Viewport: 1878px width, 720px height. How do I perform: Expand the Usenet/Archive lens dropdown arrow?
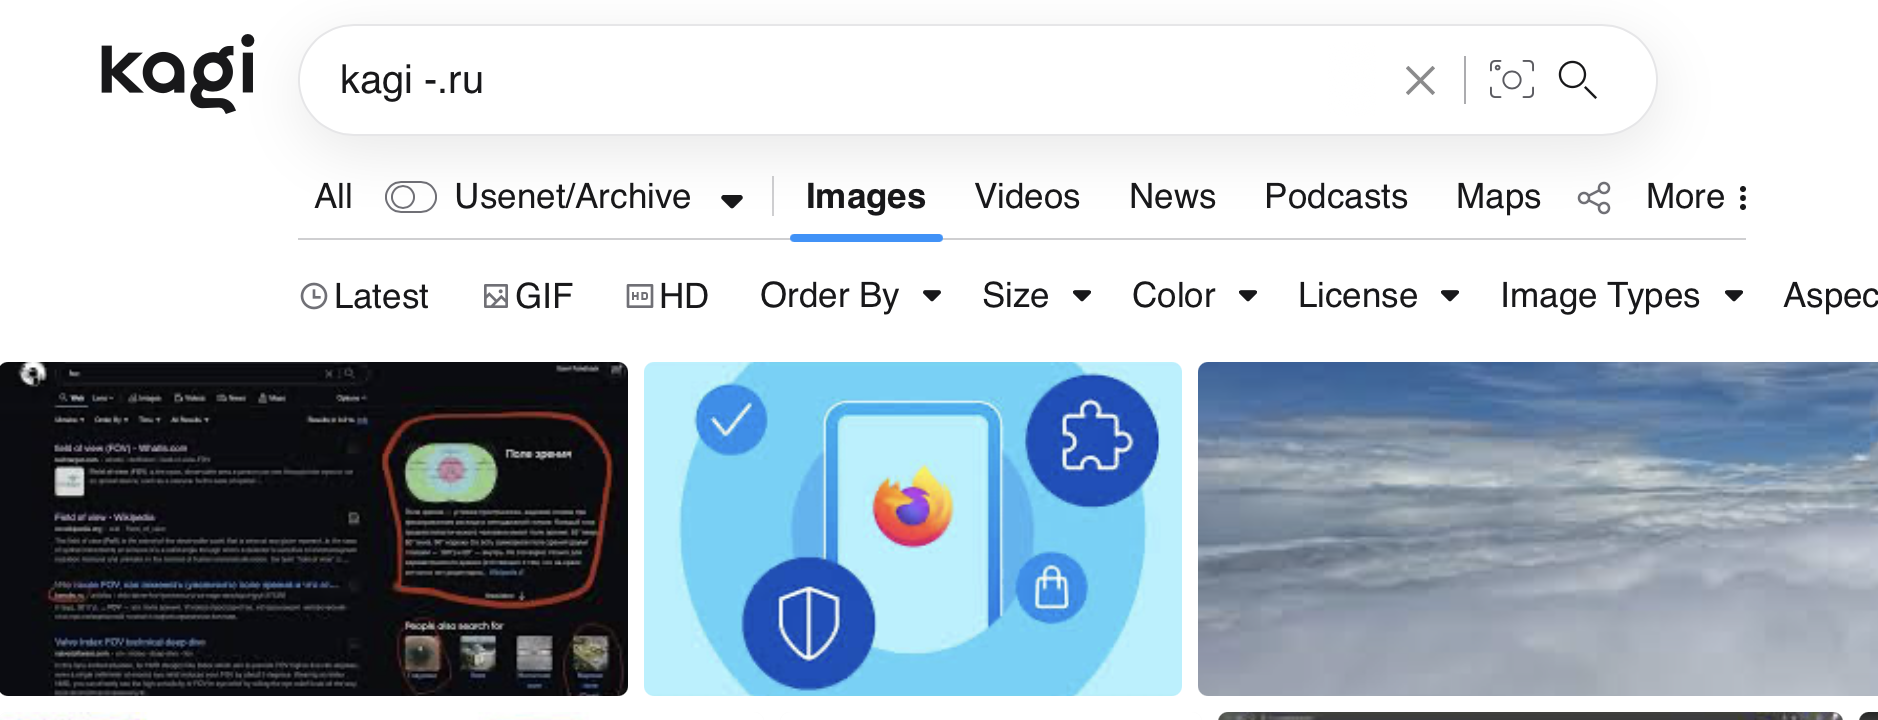[732, 200]
